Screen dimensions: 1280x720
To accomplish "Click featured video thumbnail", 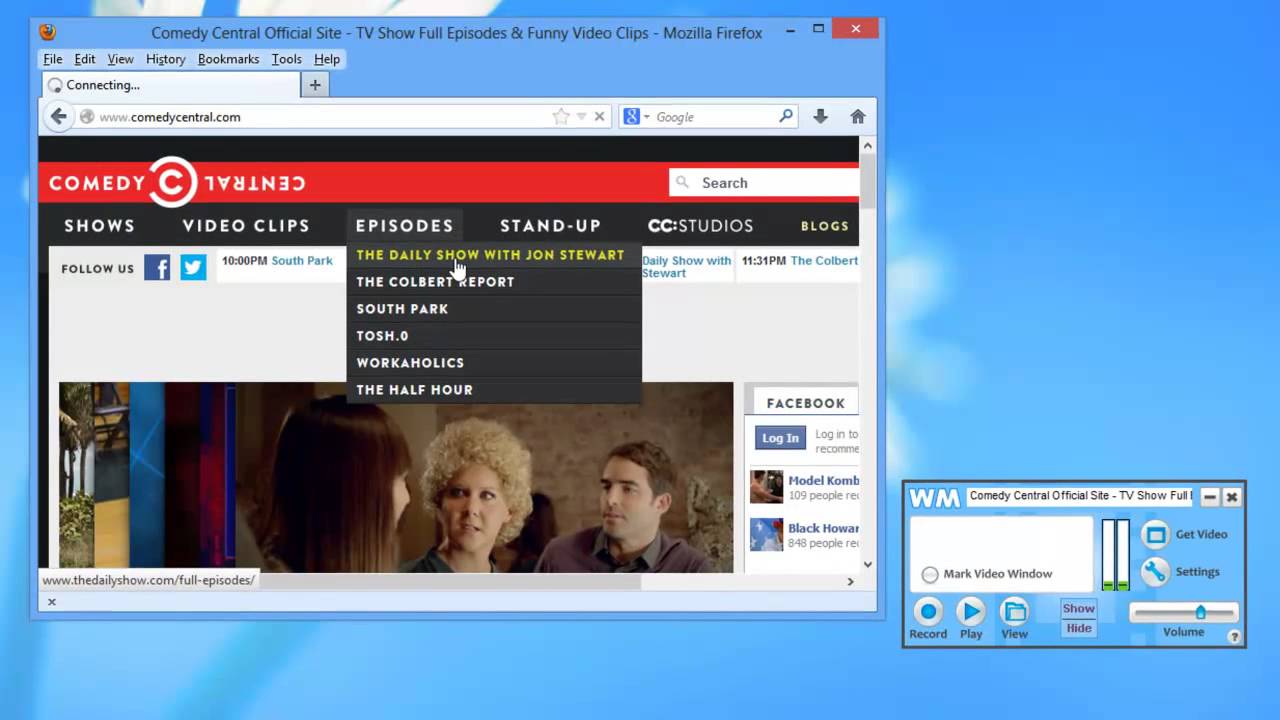I will coord(396,477).
